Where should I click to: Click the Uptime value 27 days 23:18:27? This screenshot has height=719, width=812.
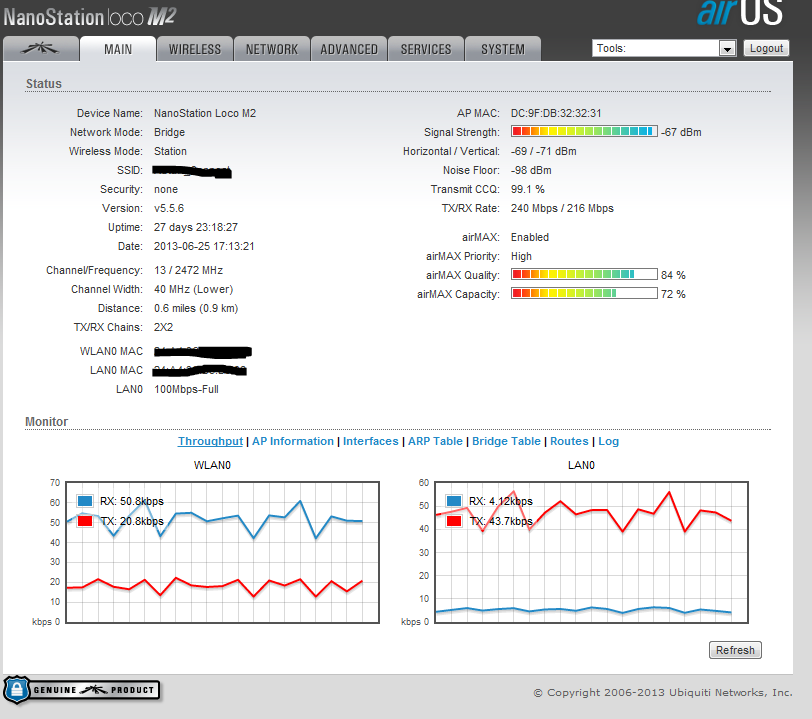(x=196, y=227)
